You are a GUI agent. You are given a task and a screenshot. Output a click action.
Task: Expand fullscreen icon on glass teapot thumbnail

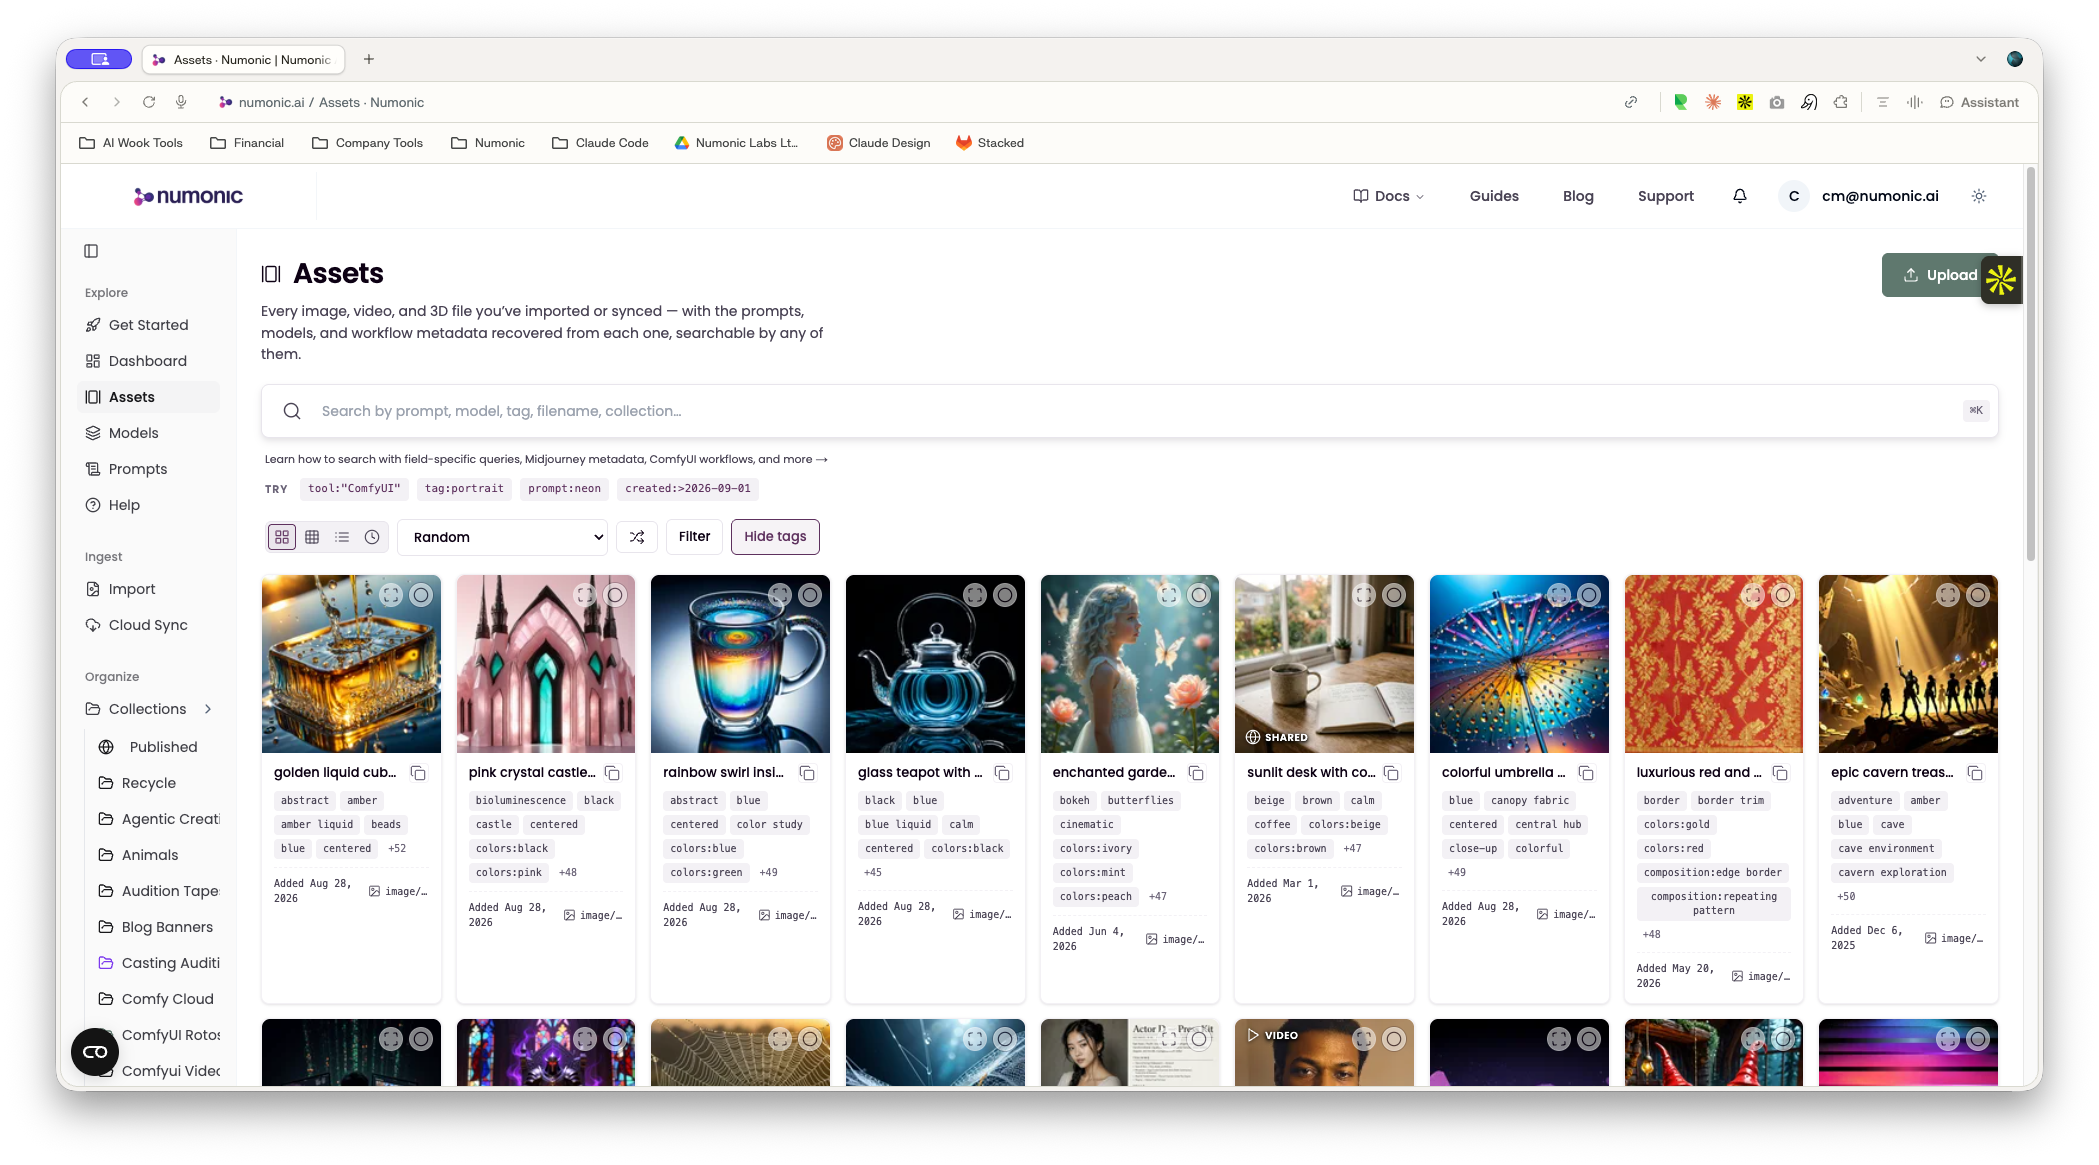[975, 595]
